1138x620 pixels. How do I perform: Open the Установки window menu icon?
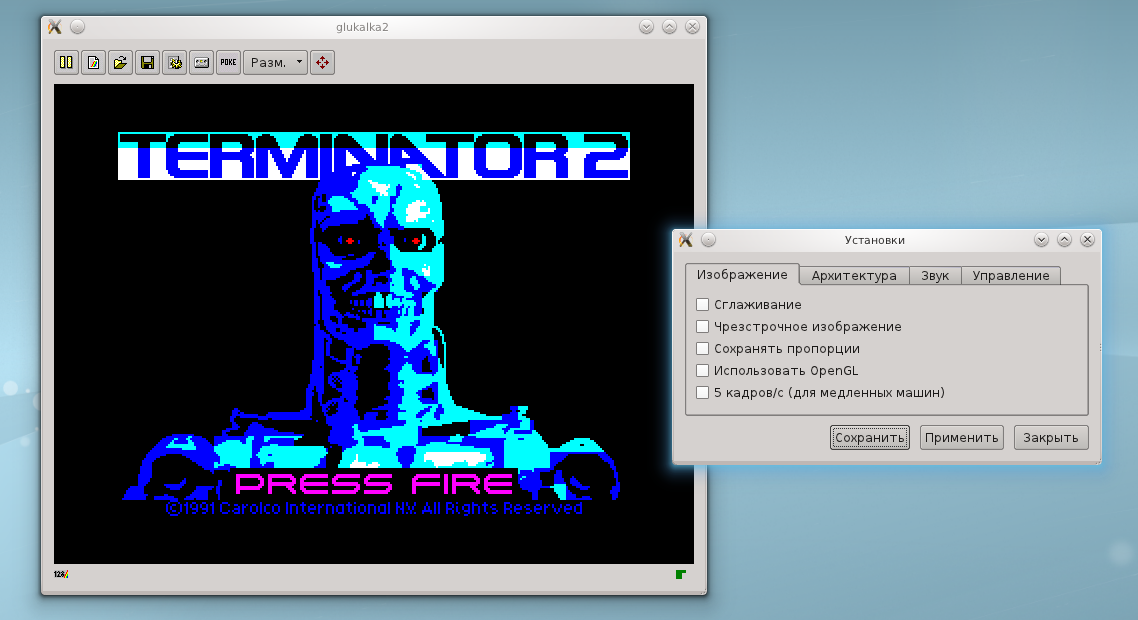point(686,240)
